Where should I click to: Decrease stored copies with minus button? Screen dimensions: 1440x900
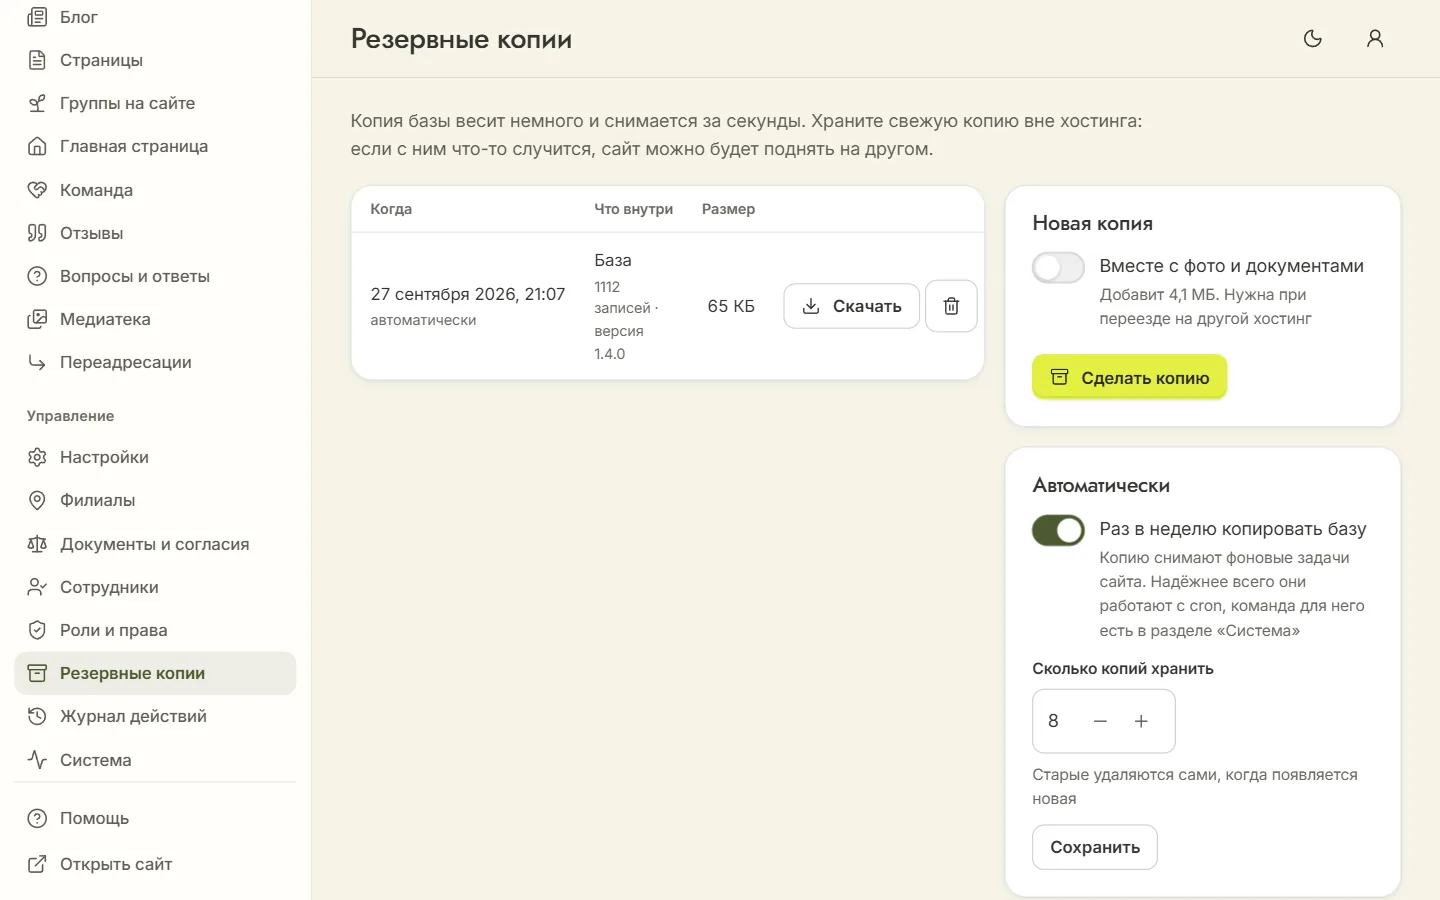tap(1100, 721)
